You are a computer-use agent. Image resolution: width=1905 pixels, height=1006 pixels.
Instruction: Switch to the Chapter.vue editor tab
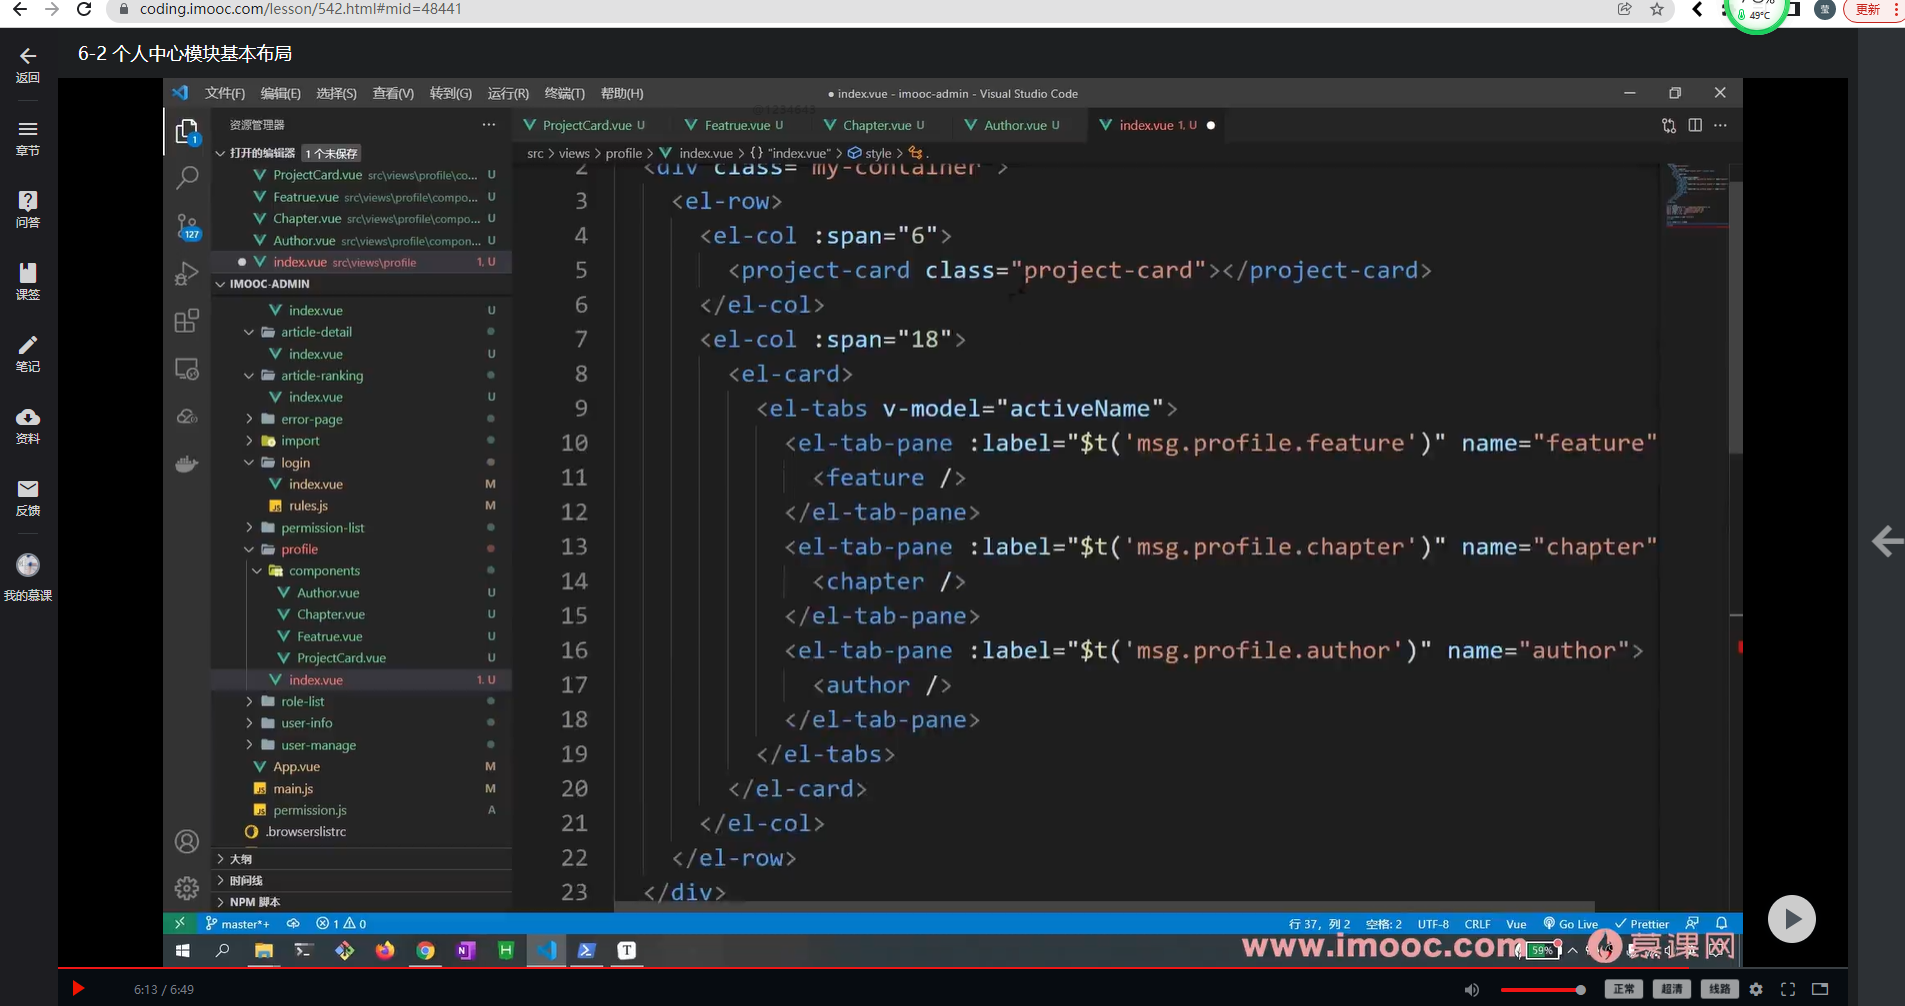[x=876, y=125]
